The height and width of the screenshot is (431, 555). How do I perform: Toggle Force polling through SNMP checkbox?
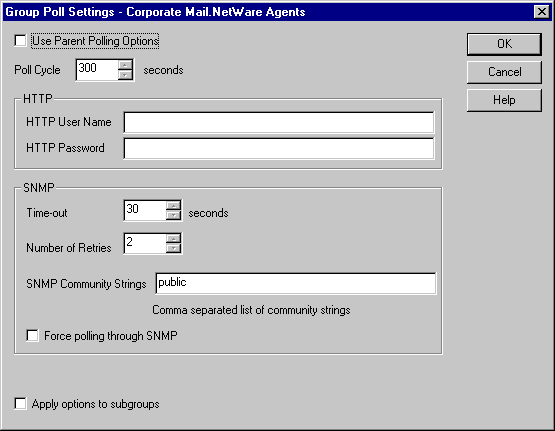[x=33, y=335]
